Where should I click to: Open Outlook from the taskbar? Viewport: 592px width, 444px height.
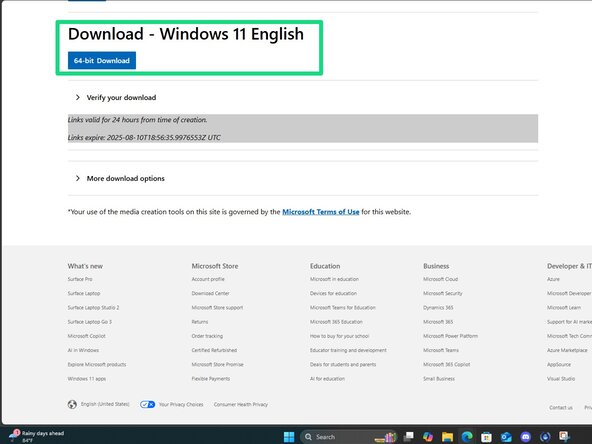click(506, 437)
